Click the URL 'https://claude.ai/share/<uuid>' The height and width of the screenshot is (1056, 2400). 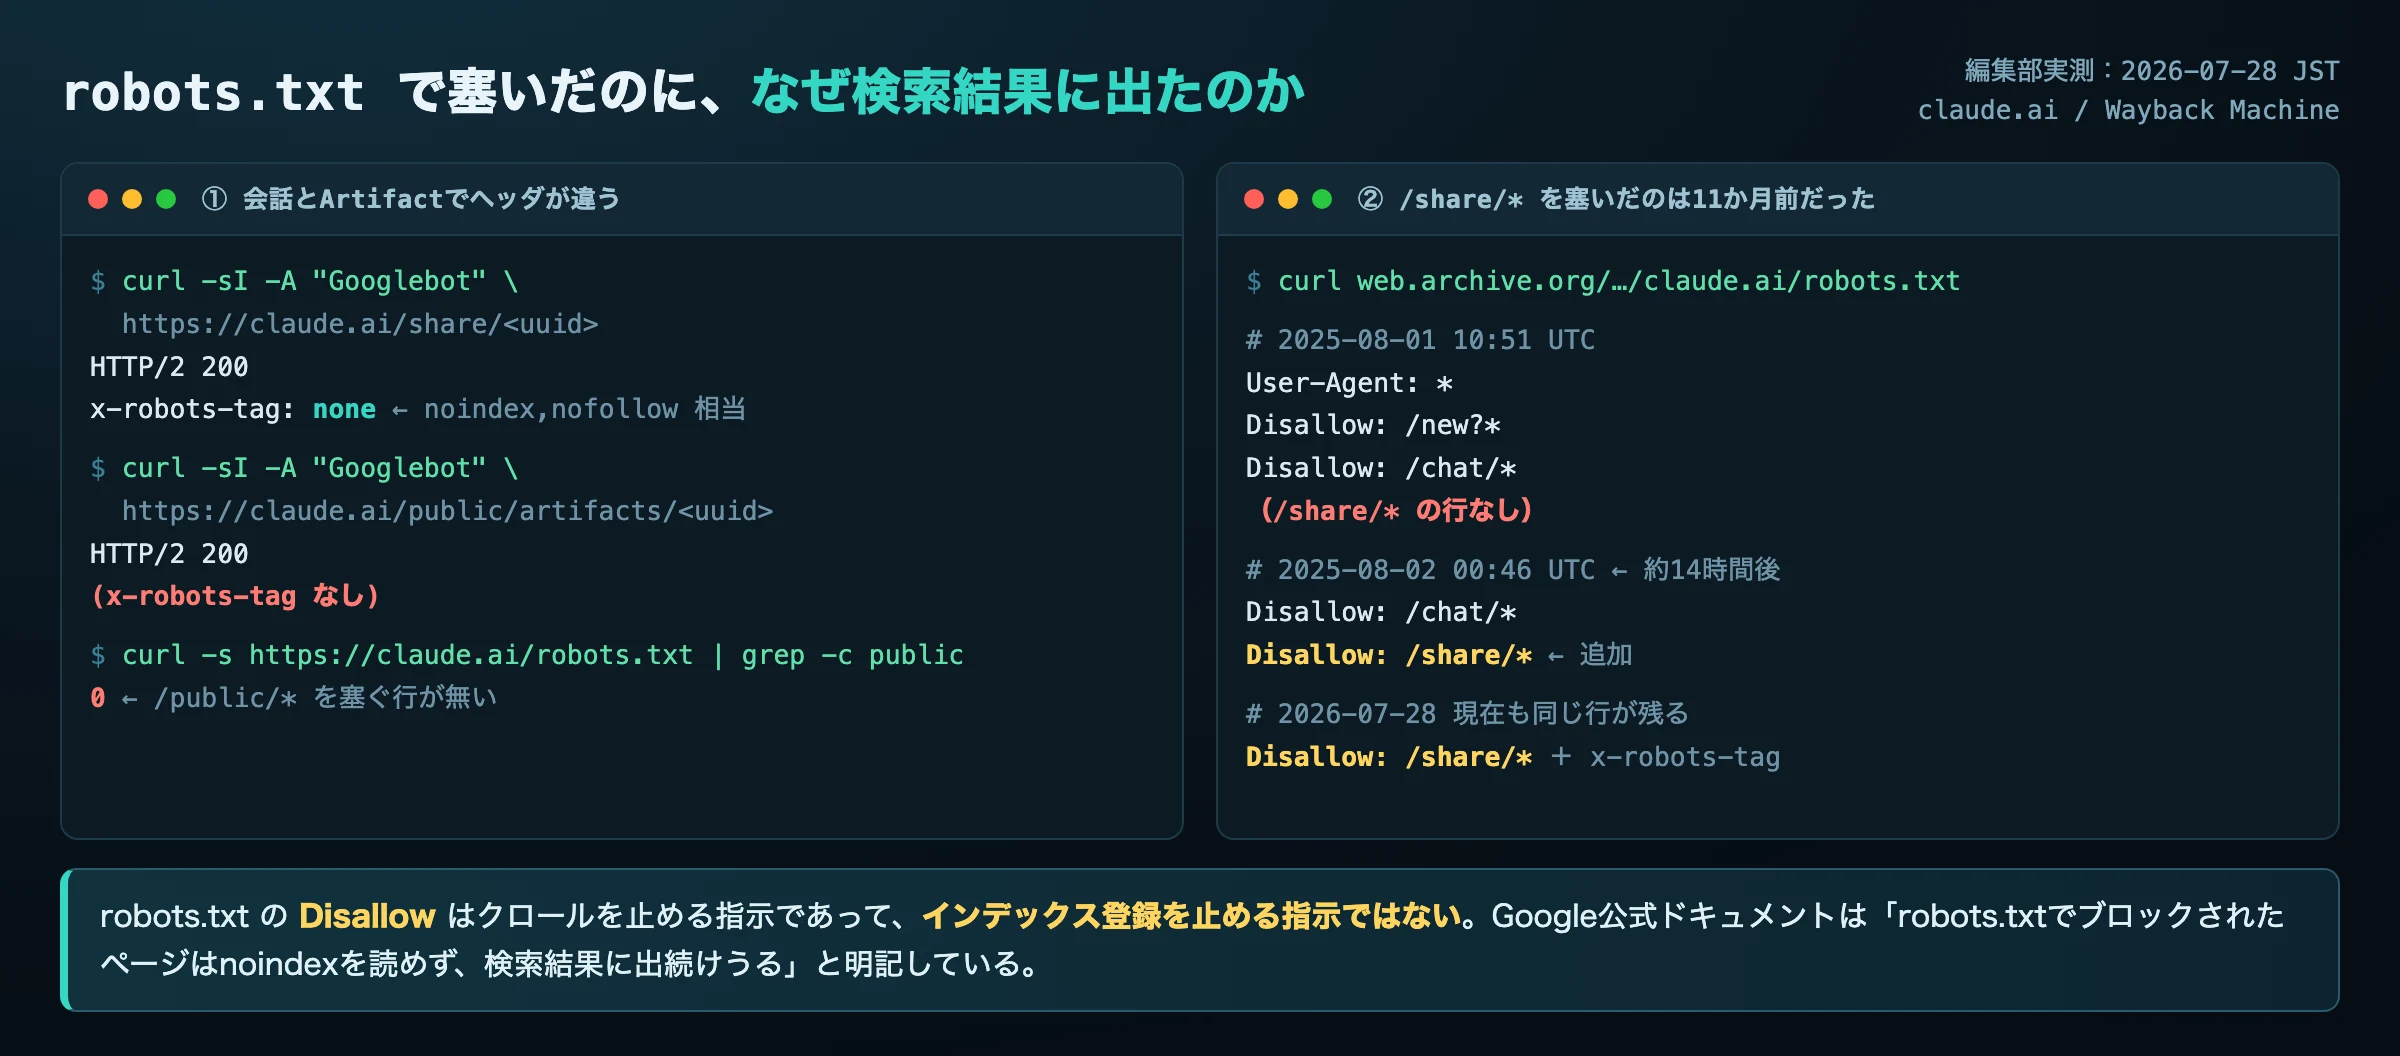click(x=360, y=324)
